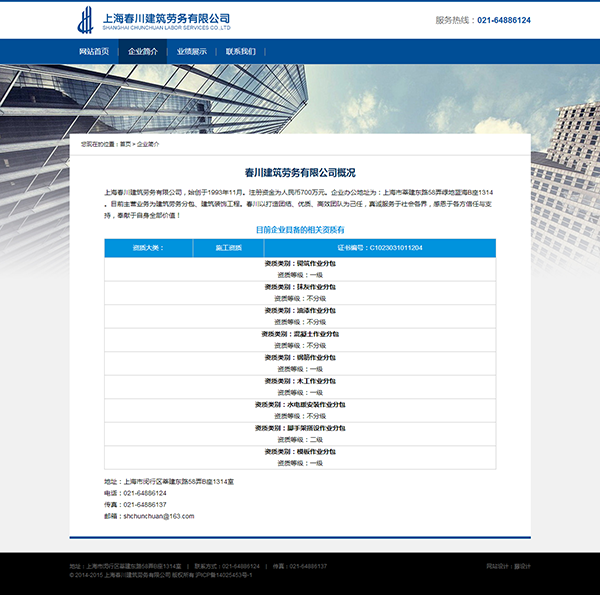The image size is (600, 595).
Task: Open the 网站首页 menu item
Action: point(94,51)
